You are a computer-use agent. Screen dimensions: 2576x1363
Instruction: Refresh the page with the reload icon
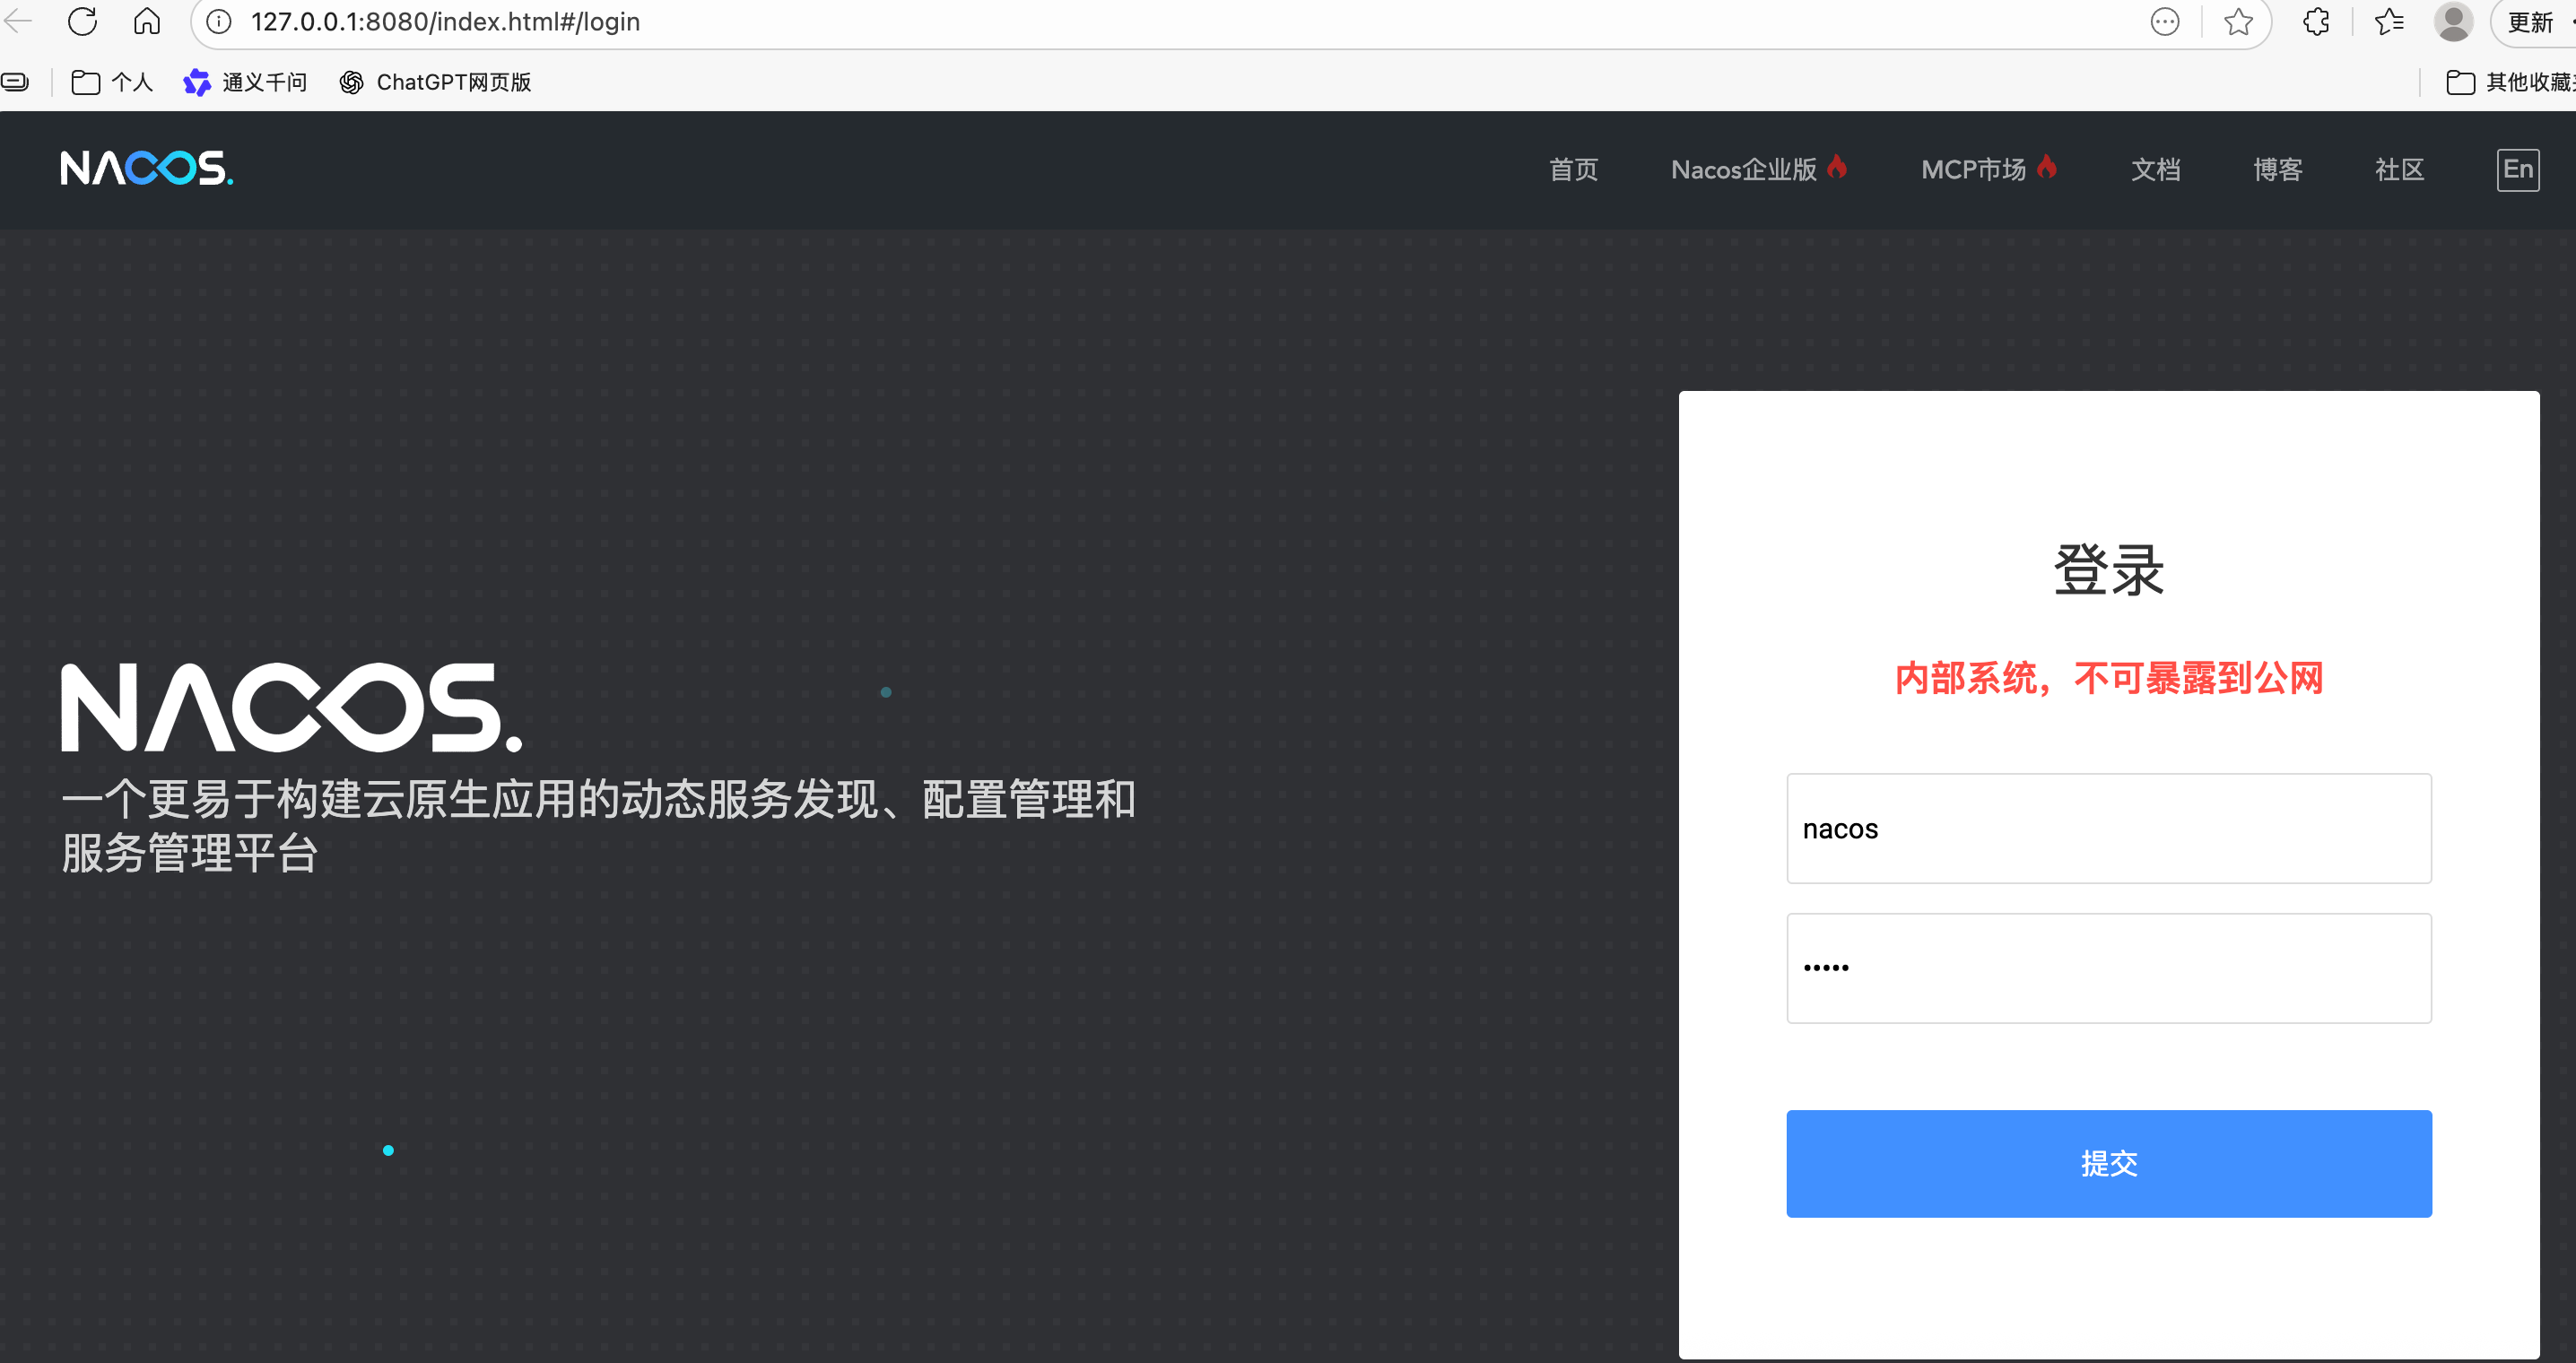[82, 21]
